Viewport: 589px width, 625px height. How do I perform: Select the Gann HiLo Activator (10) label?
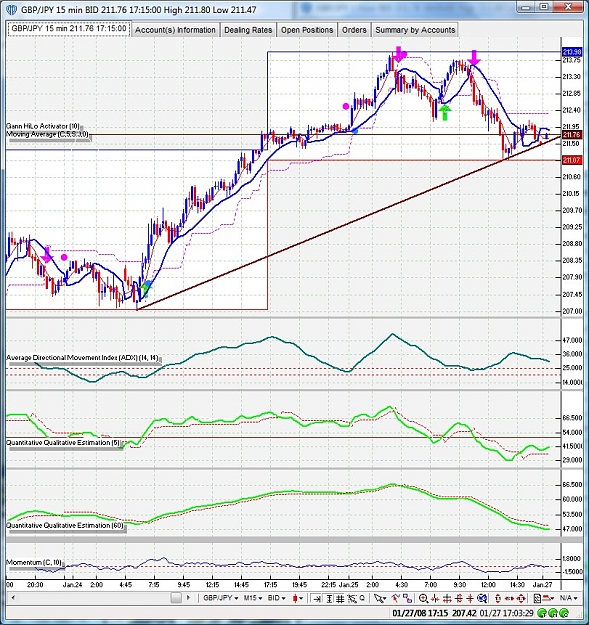tap(43, 126)
